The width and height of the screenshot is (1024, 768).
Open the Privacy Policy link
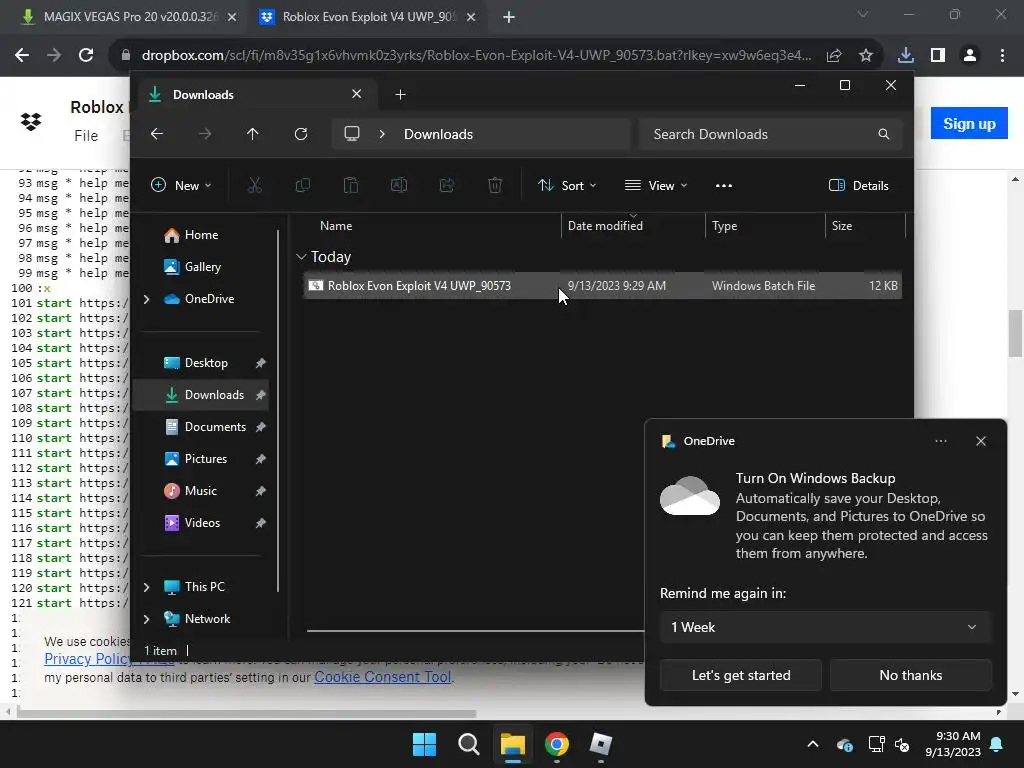88,659
